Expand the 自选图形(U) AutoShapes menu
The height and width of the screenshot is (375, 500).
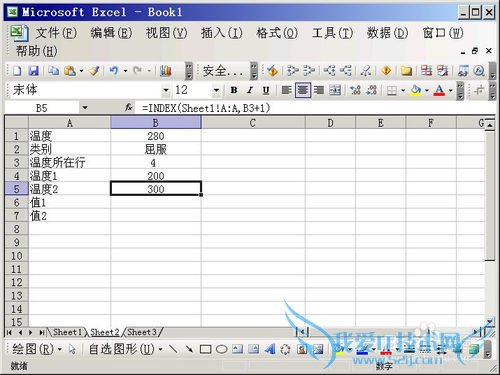125,349
